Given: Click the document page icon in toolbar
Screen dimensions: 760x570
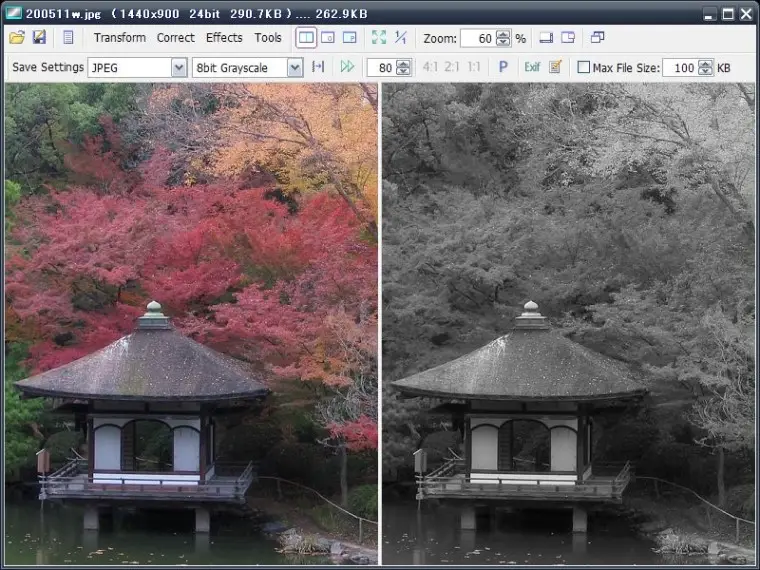Looking at the screenshot, I should pyautogui.click(x=68, y=37).
